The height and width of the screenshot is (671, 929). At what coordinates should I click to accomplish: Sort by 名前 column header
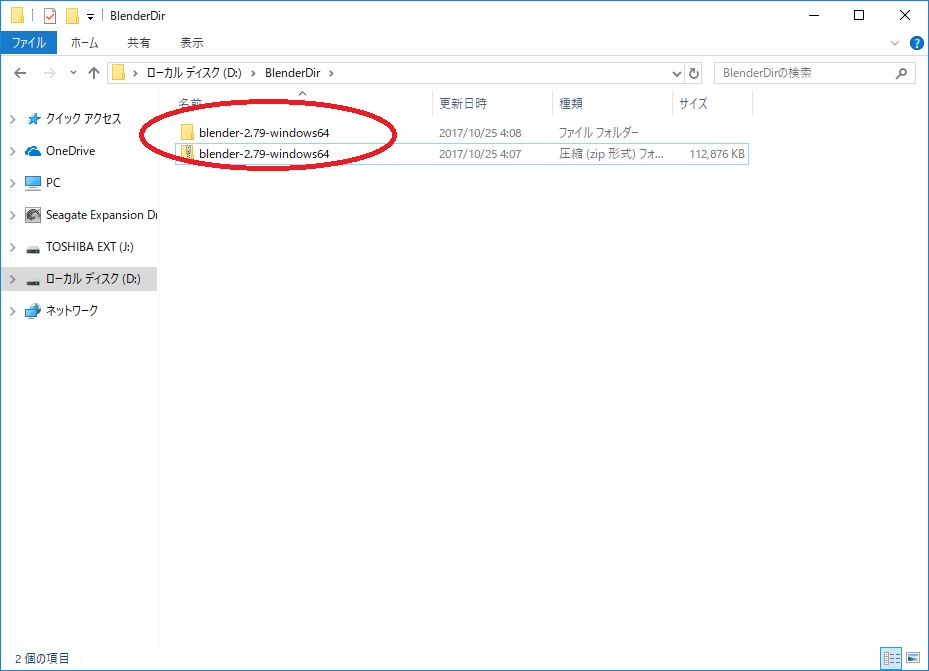(190, 104)
